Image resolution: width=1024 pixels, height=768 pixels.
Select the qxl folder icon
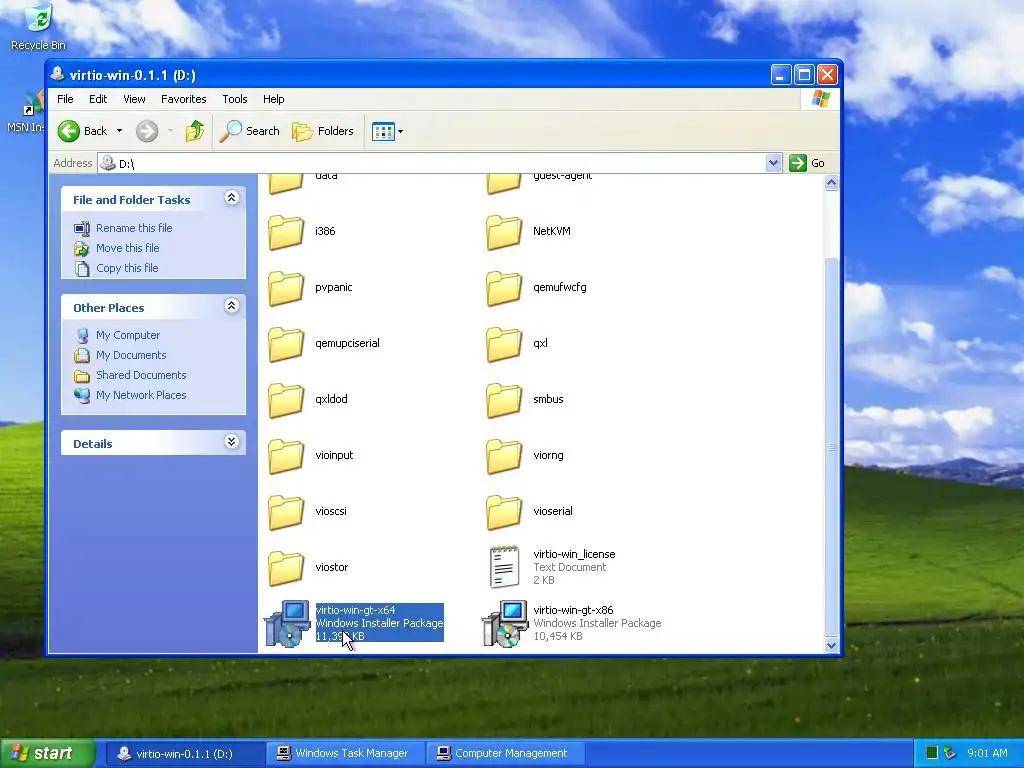pos(504,344)
